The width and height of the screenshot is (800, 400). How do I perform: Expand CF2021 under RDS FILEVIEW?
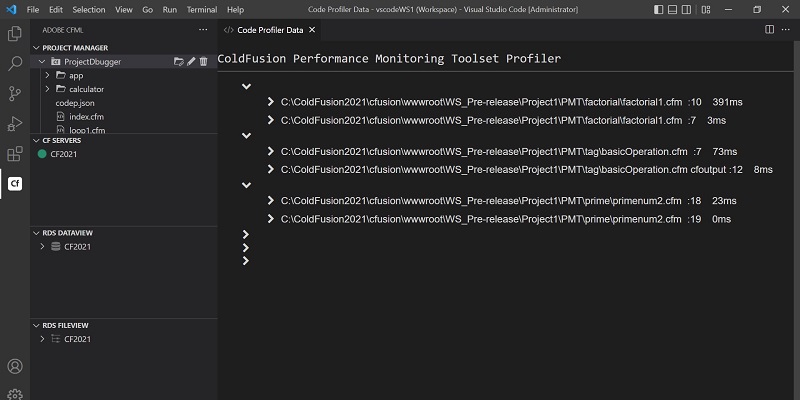click(42, 340)
